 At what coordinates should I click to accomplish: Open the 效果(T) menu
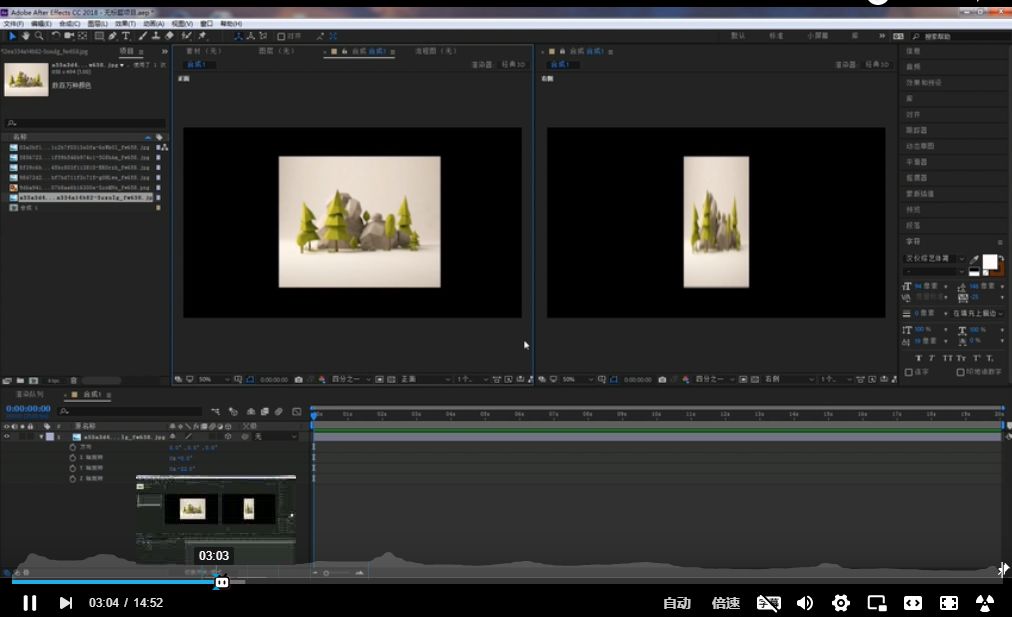[x=125, y=24]
